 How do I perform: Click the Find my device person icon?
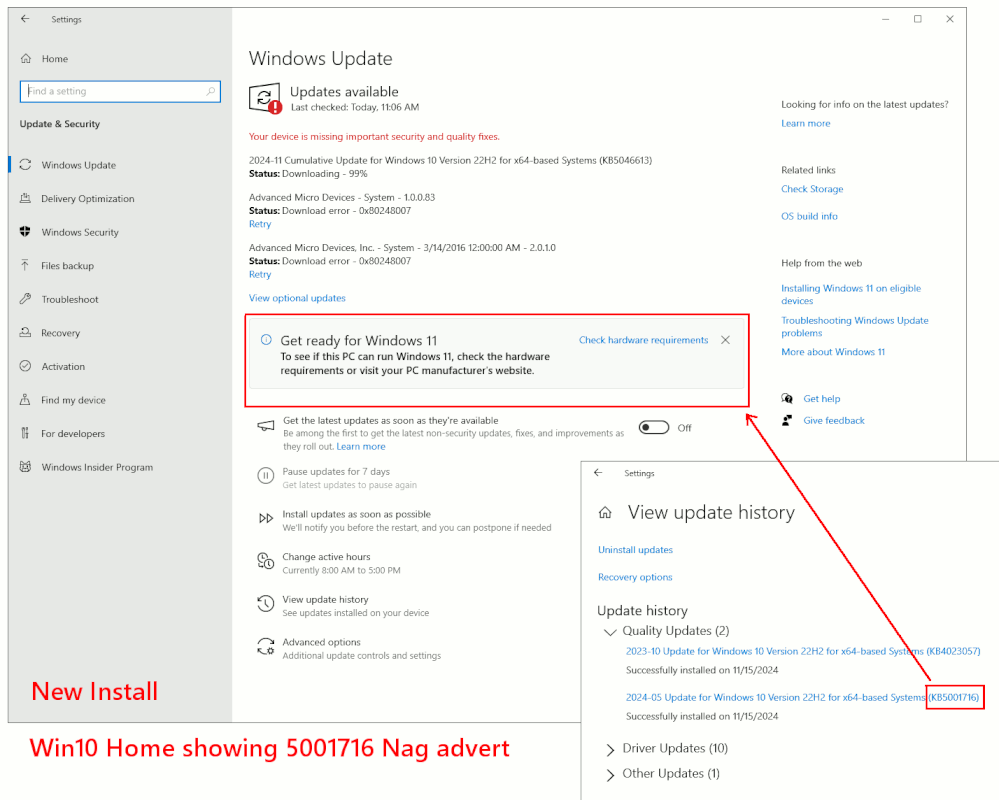(25, 399)
